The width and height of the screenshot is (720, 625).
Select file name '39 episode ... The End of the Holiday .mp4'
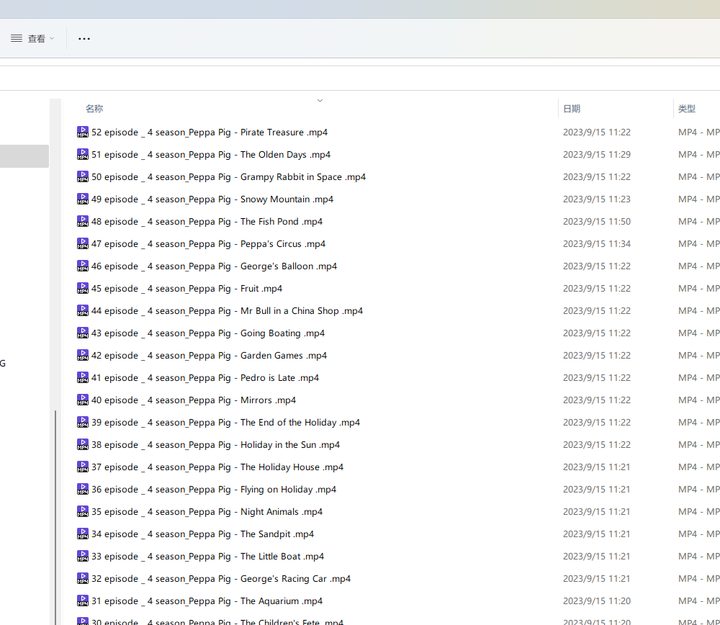pos(225,422)
